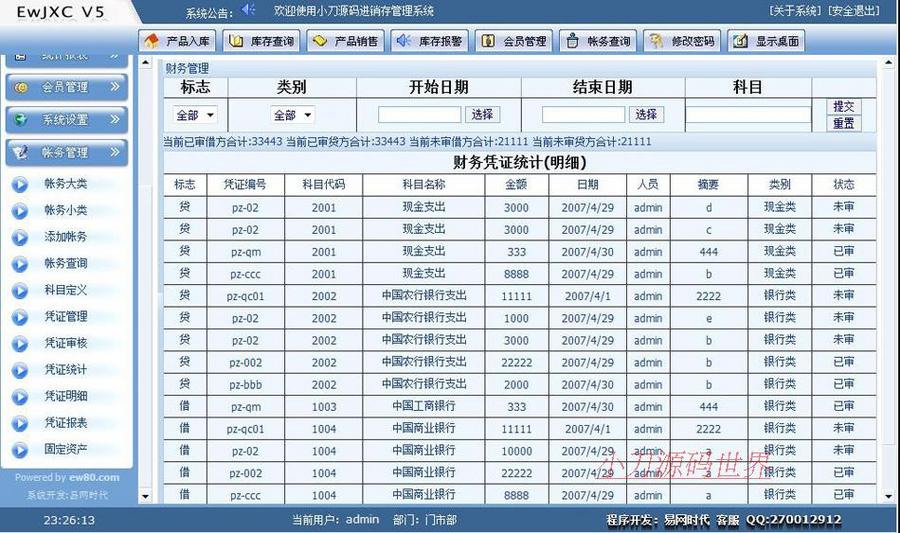Go to 科目定义 in the sidebar
Image resolution: width=900 pixels, height=533 pixels.
pyautogui.click(x=66, y=290)
